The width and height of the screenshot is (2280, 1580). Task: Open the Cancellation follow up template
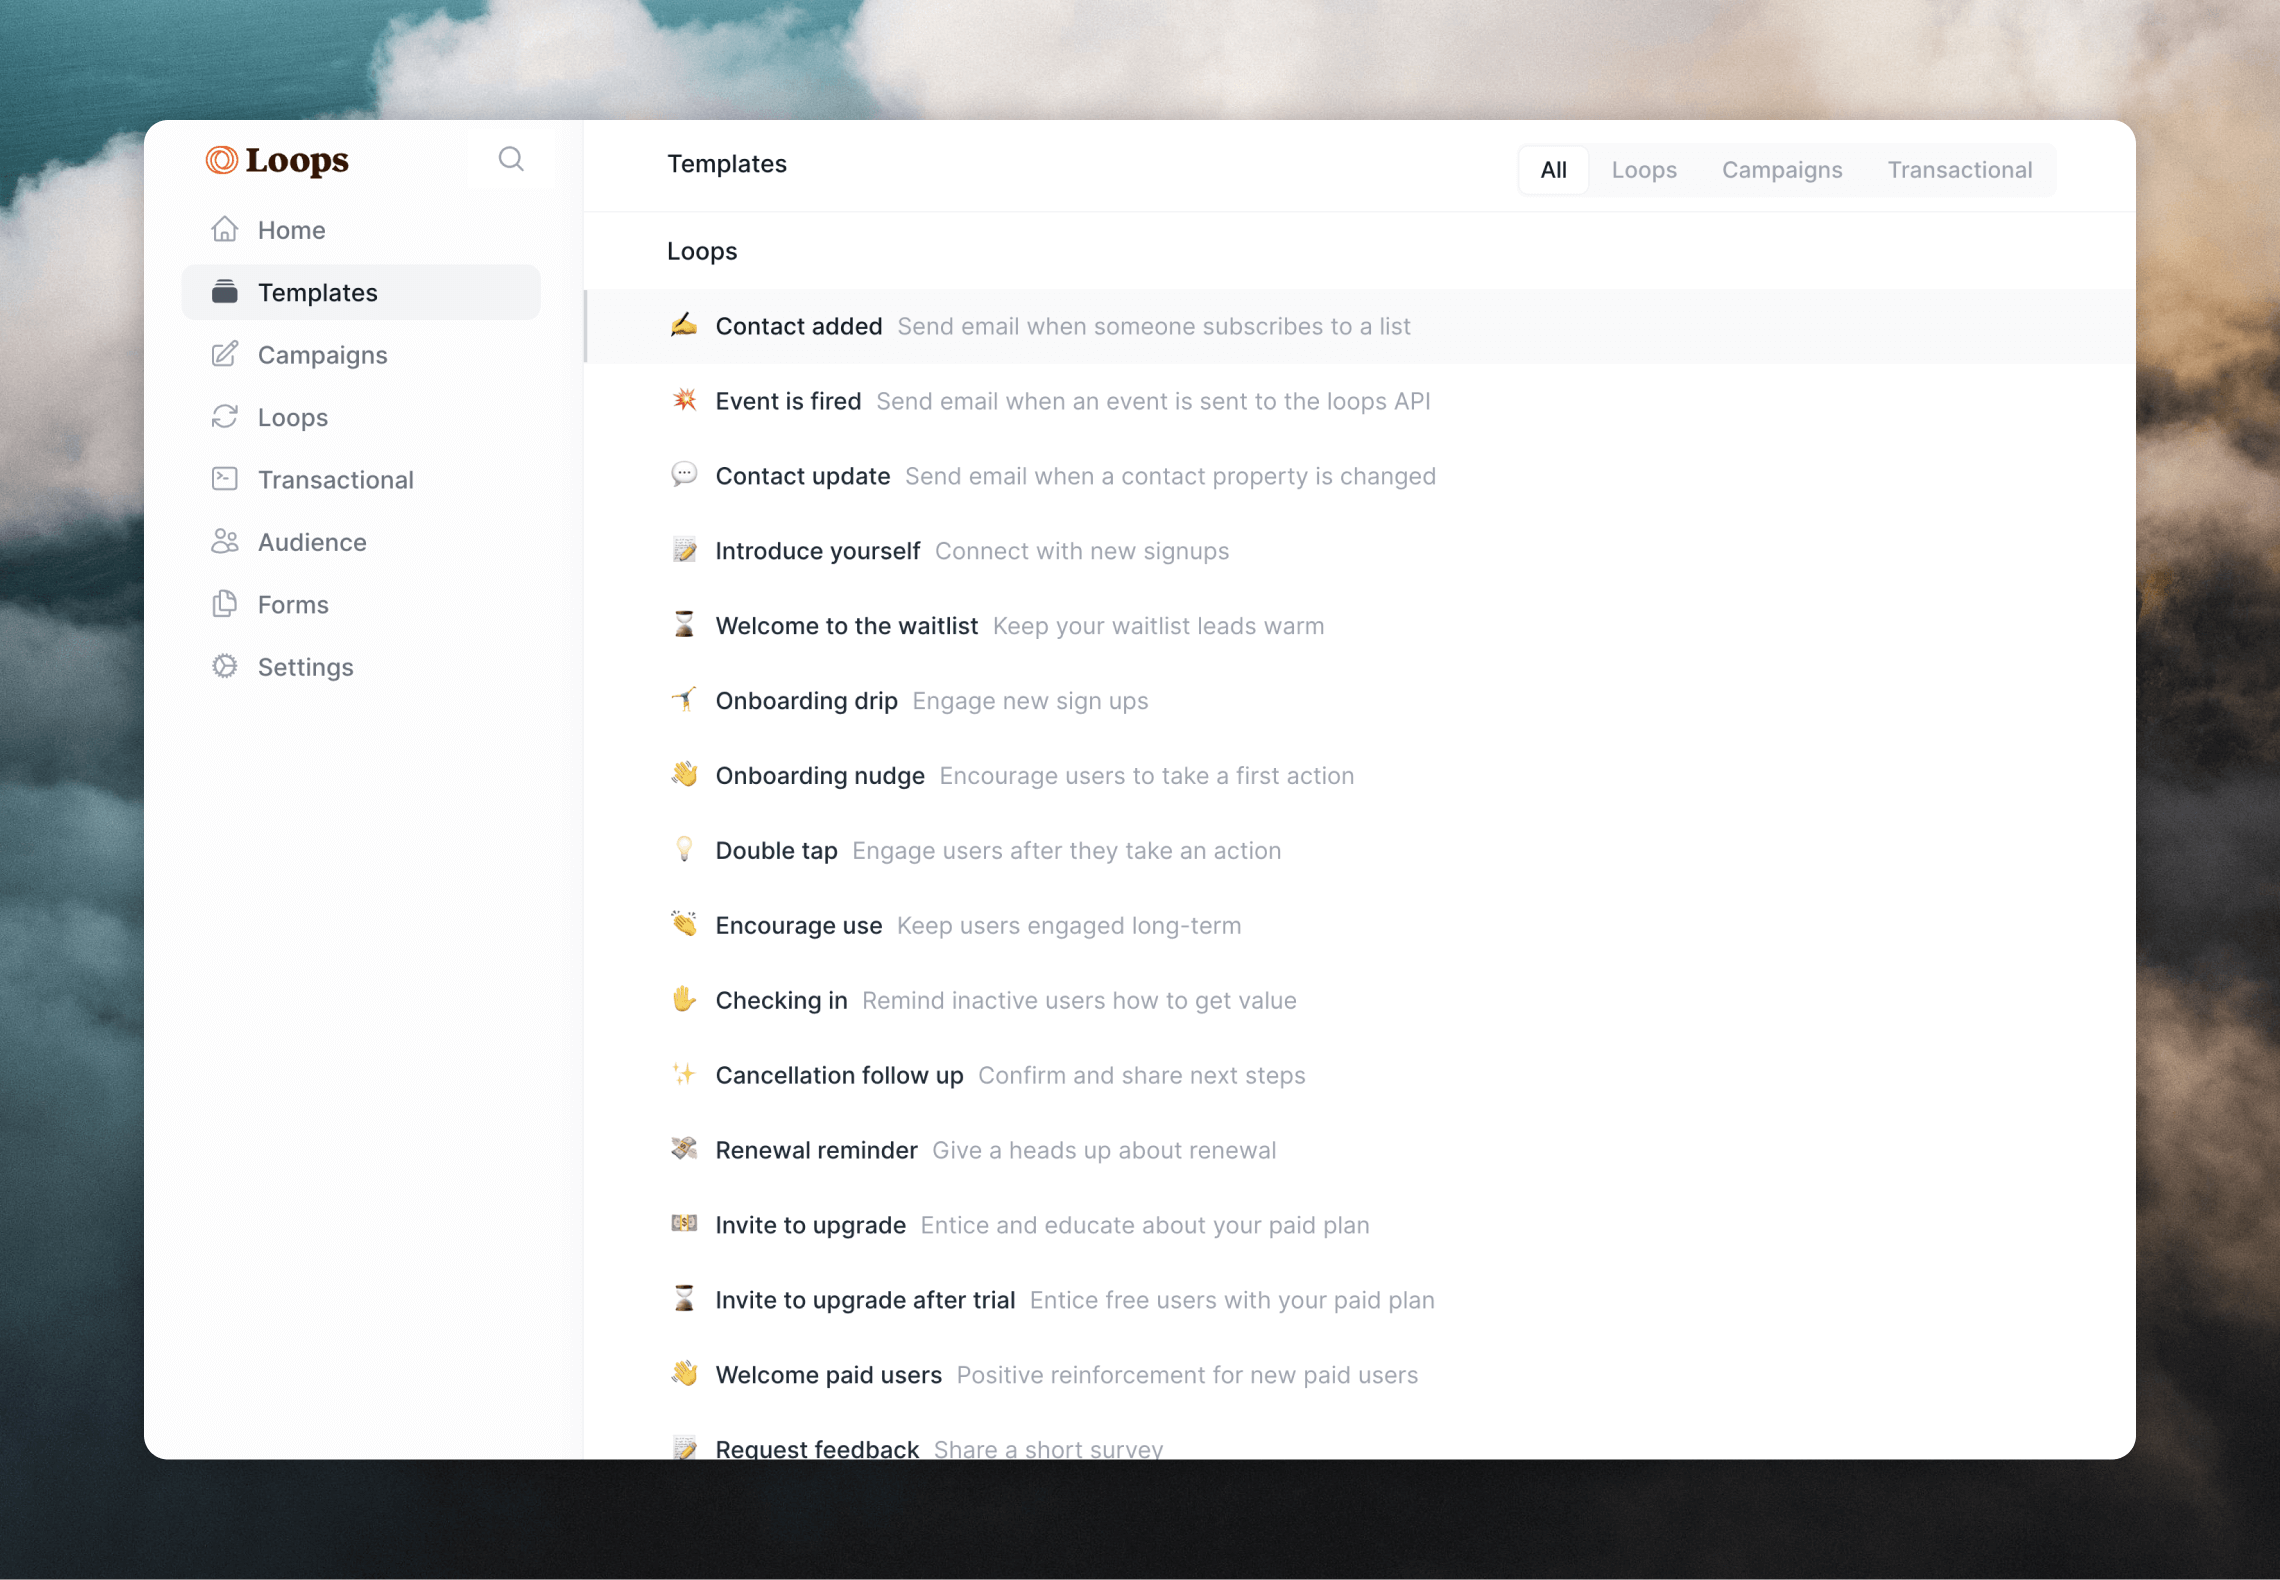coord(1360,1076)
